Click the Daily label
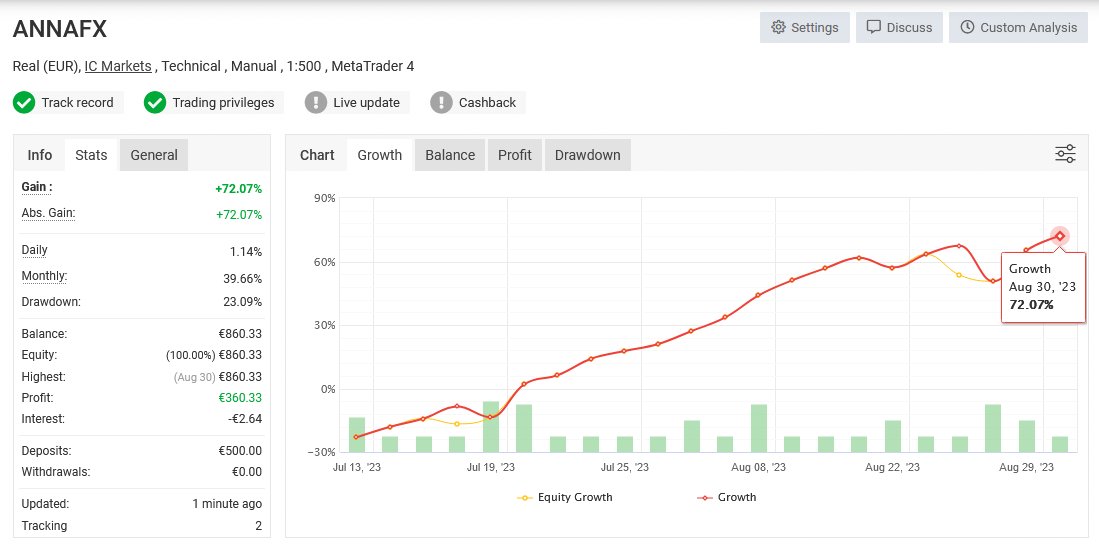The width and height of the screenshot is (1099, 556). [x=34, y=250]
